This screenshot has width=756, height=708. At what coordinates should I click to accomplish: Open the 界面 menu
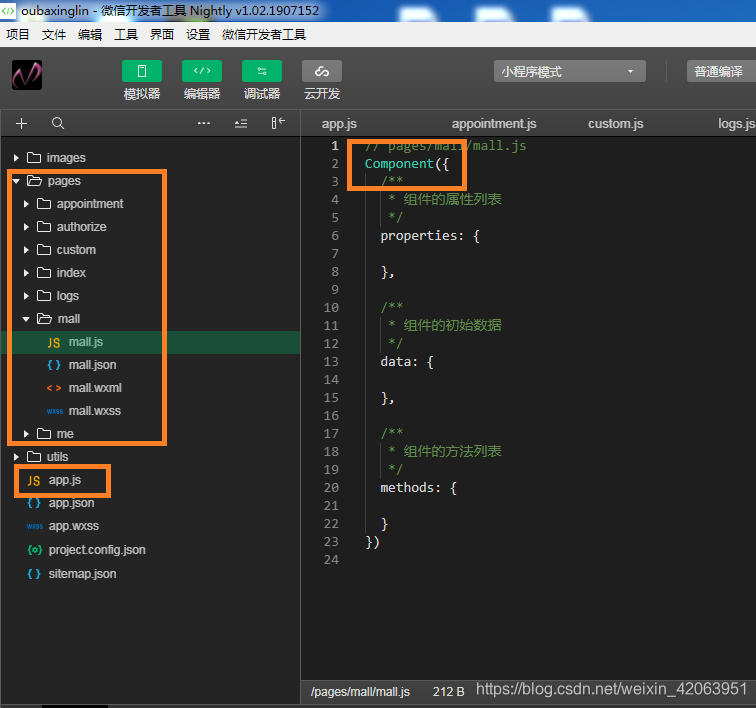pyautogui.click(x=162, y=35)
